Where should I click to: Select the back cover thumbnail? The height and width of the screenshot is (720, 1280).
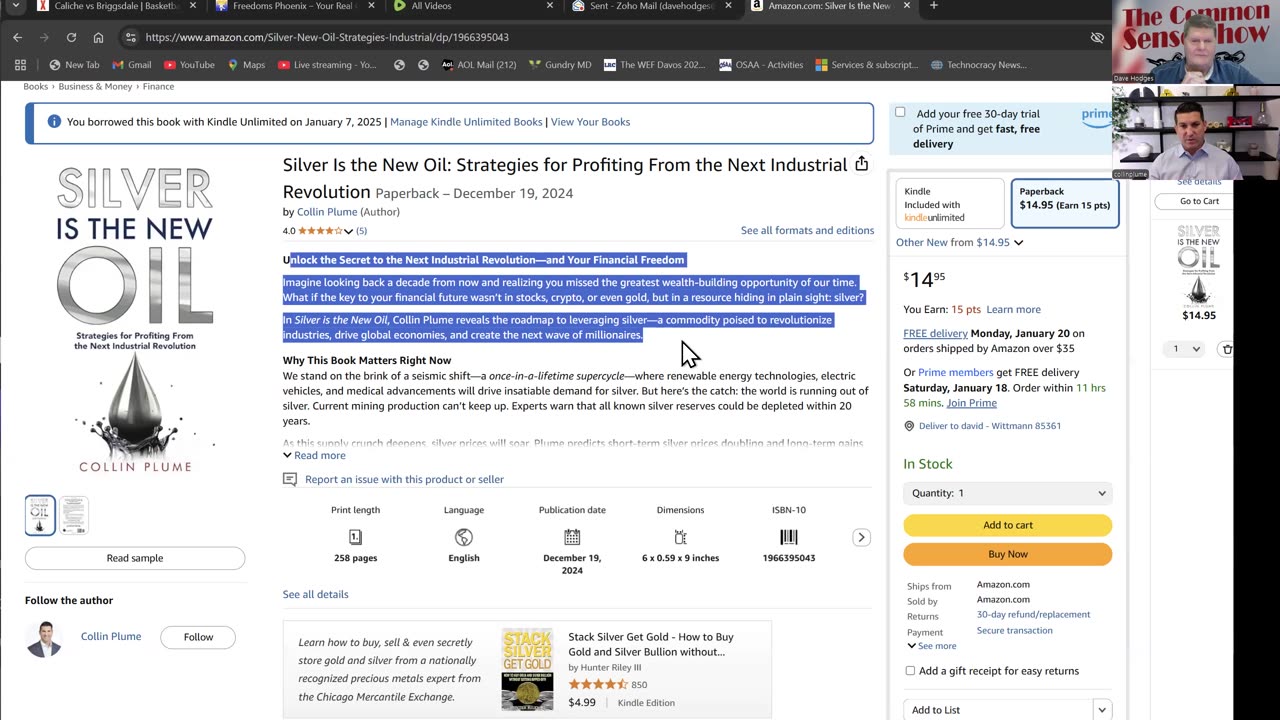click(x=74, y=515)
